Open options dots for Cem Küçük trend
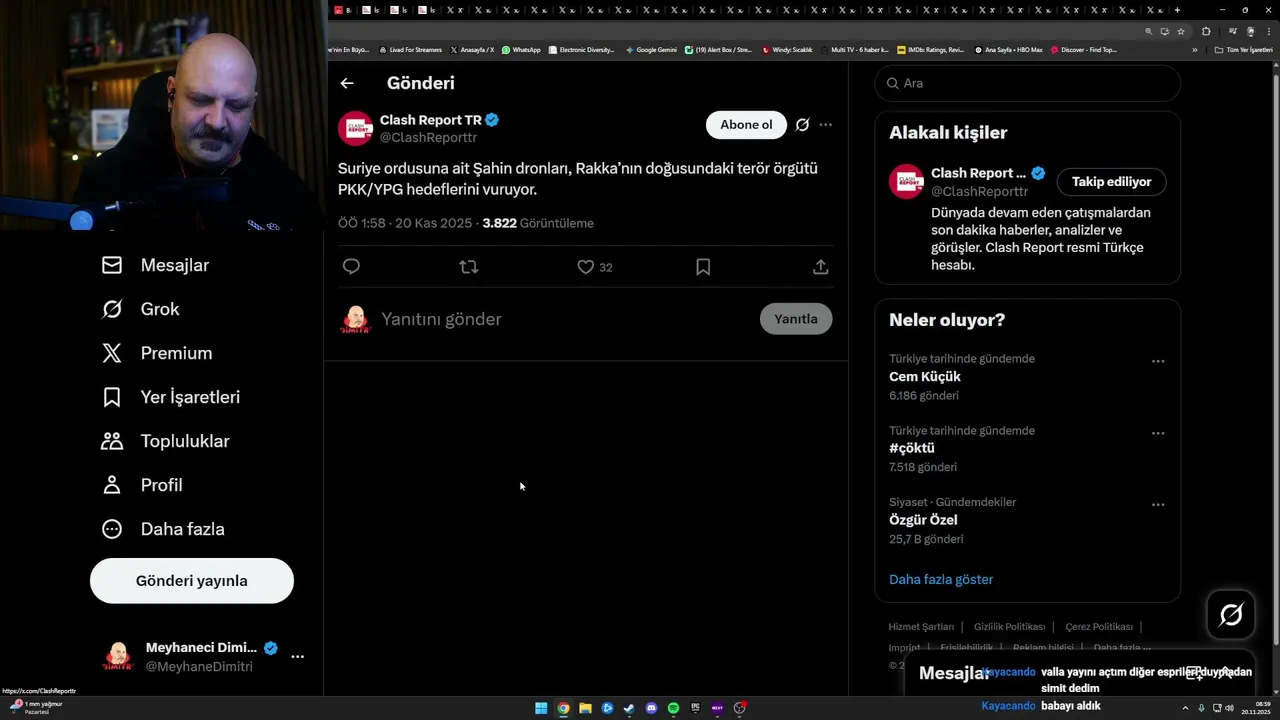The image size is (1280, 720). pyautogui.click(x=1158, y=361)
